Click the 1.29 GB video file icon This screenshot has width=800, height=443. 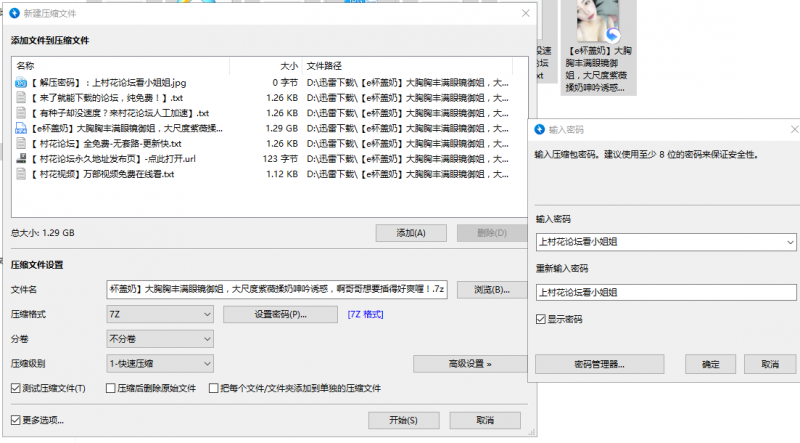pos(20,128)
